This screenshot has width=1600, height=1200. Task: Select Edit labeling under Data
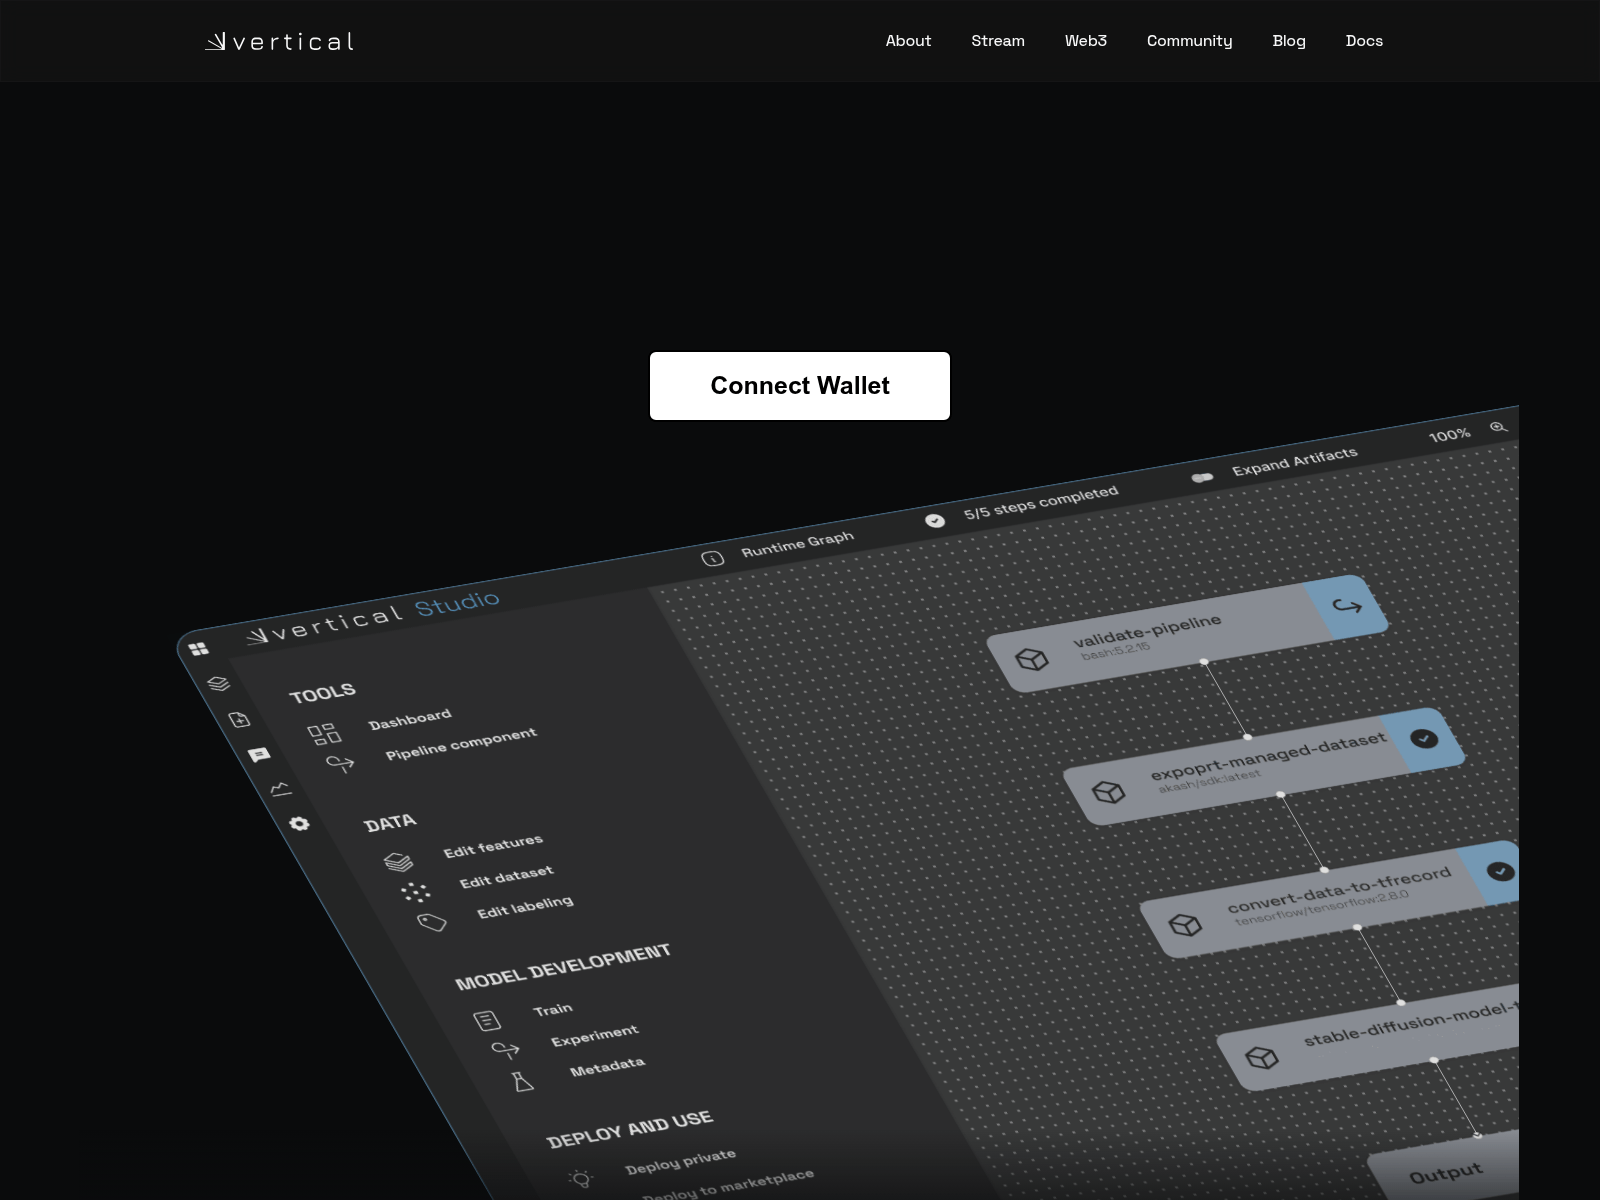point(525,906)
